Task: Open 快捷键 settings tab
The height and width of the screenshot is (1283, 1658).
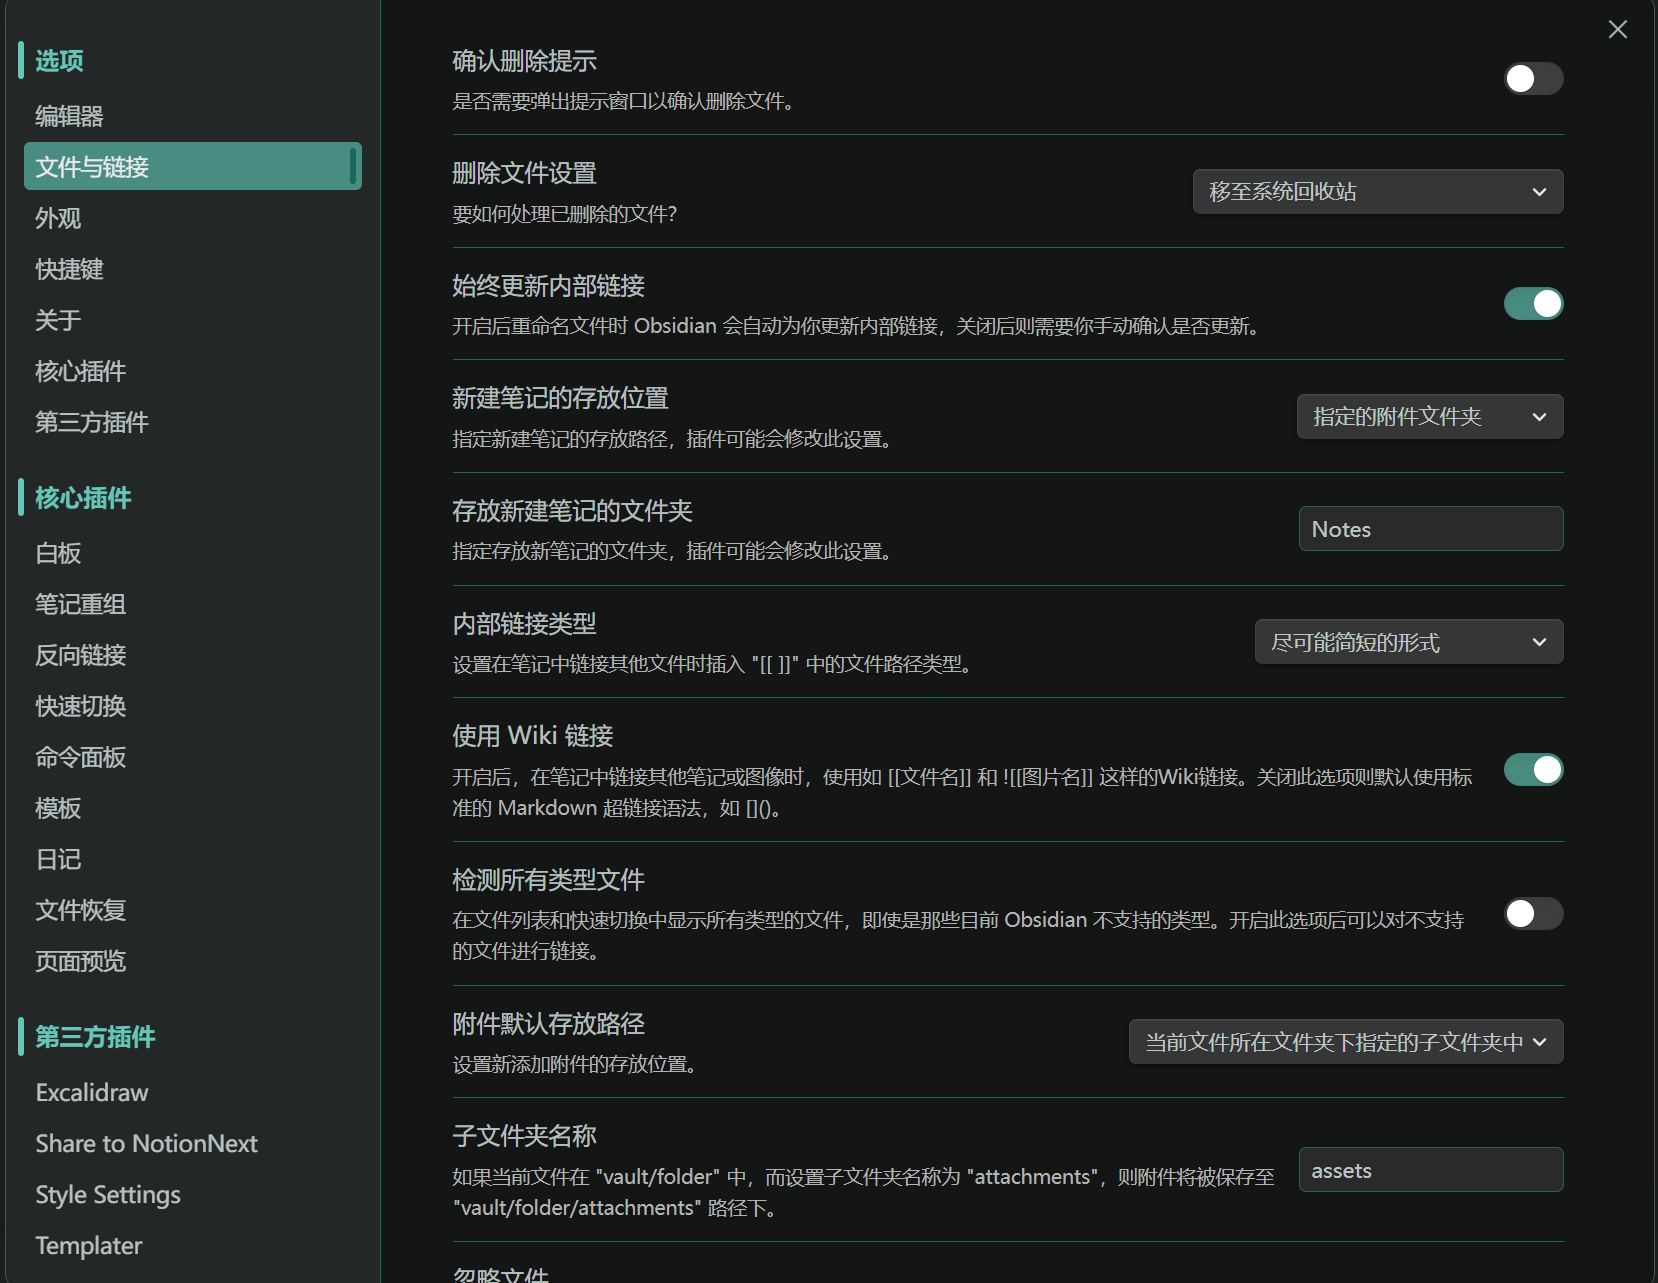Action: tap(70, 269)
